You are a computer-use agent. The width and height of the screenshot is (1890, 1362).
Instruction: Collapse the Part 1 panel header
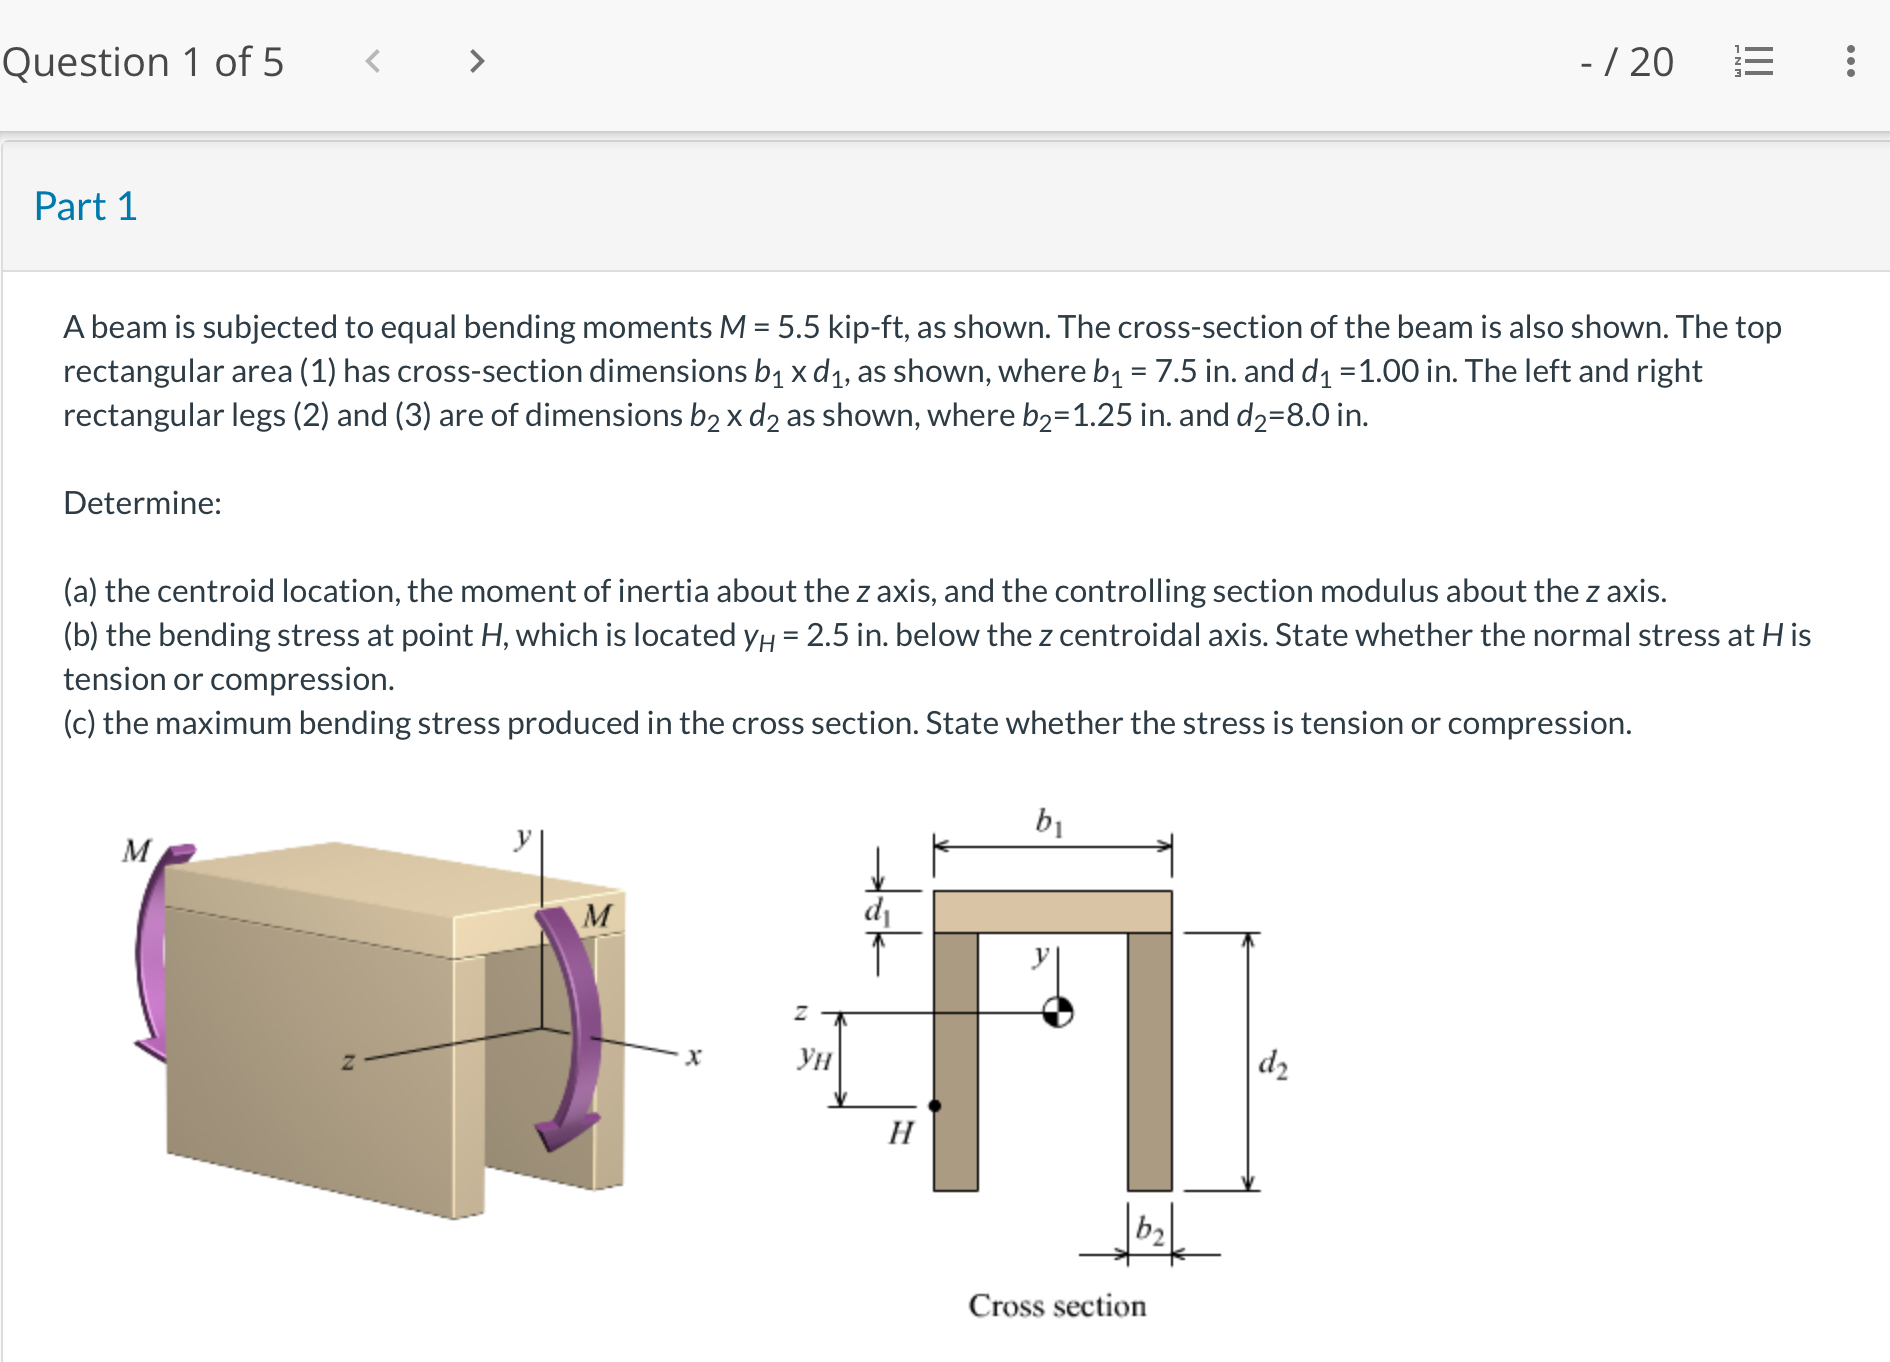pyautogui.click(x=86, y=207)
